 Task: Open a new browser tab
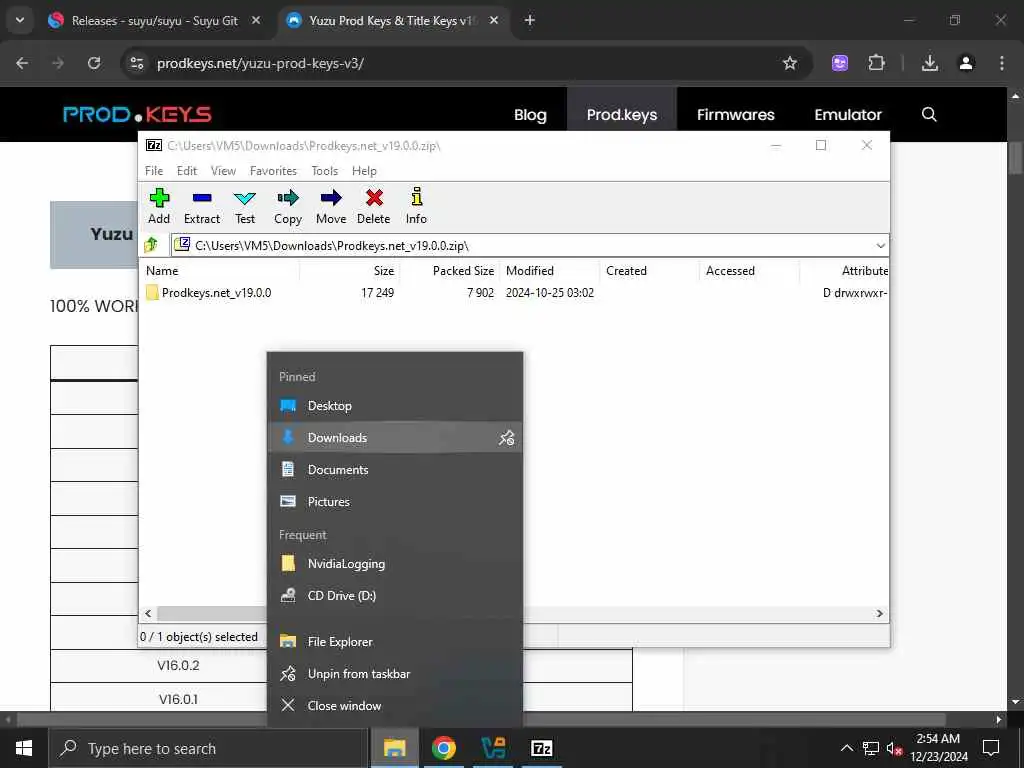click(x=530, y=20)
